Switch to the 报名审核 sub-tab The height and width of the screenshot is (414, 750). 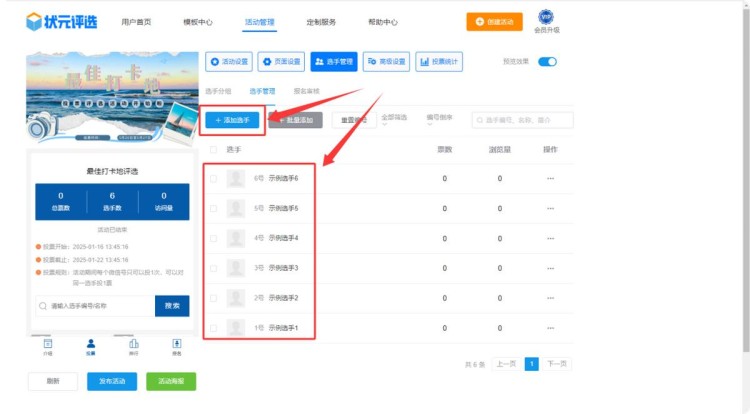(306, 91)
